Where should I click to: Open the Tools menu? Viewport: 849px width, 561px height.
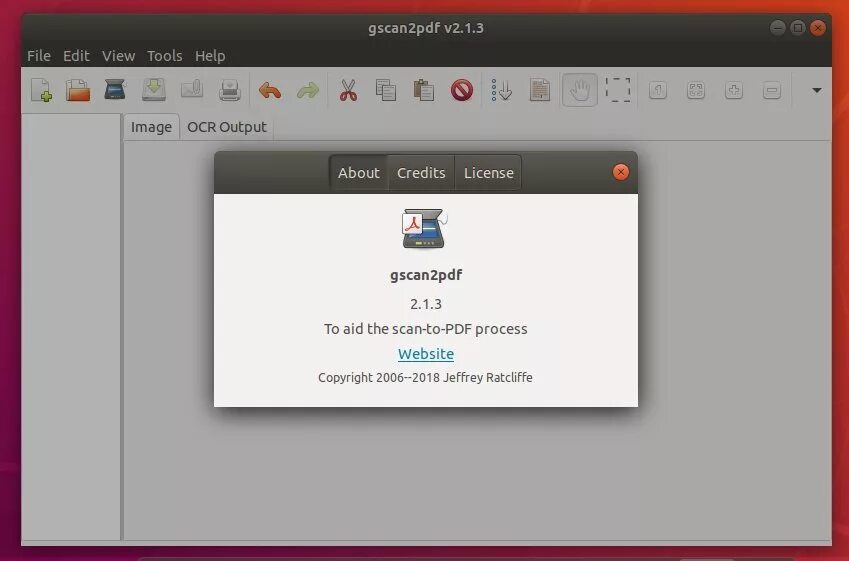point(165,56)
